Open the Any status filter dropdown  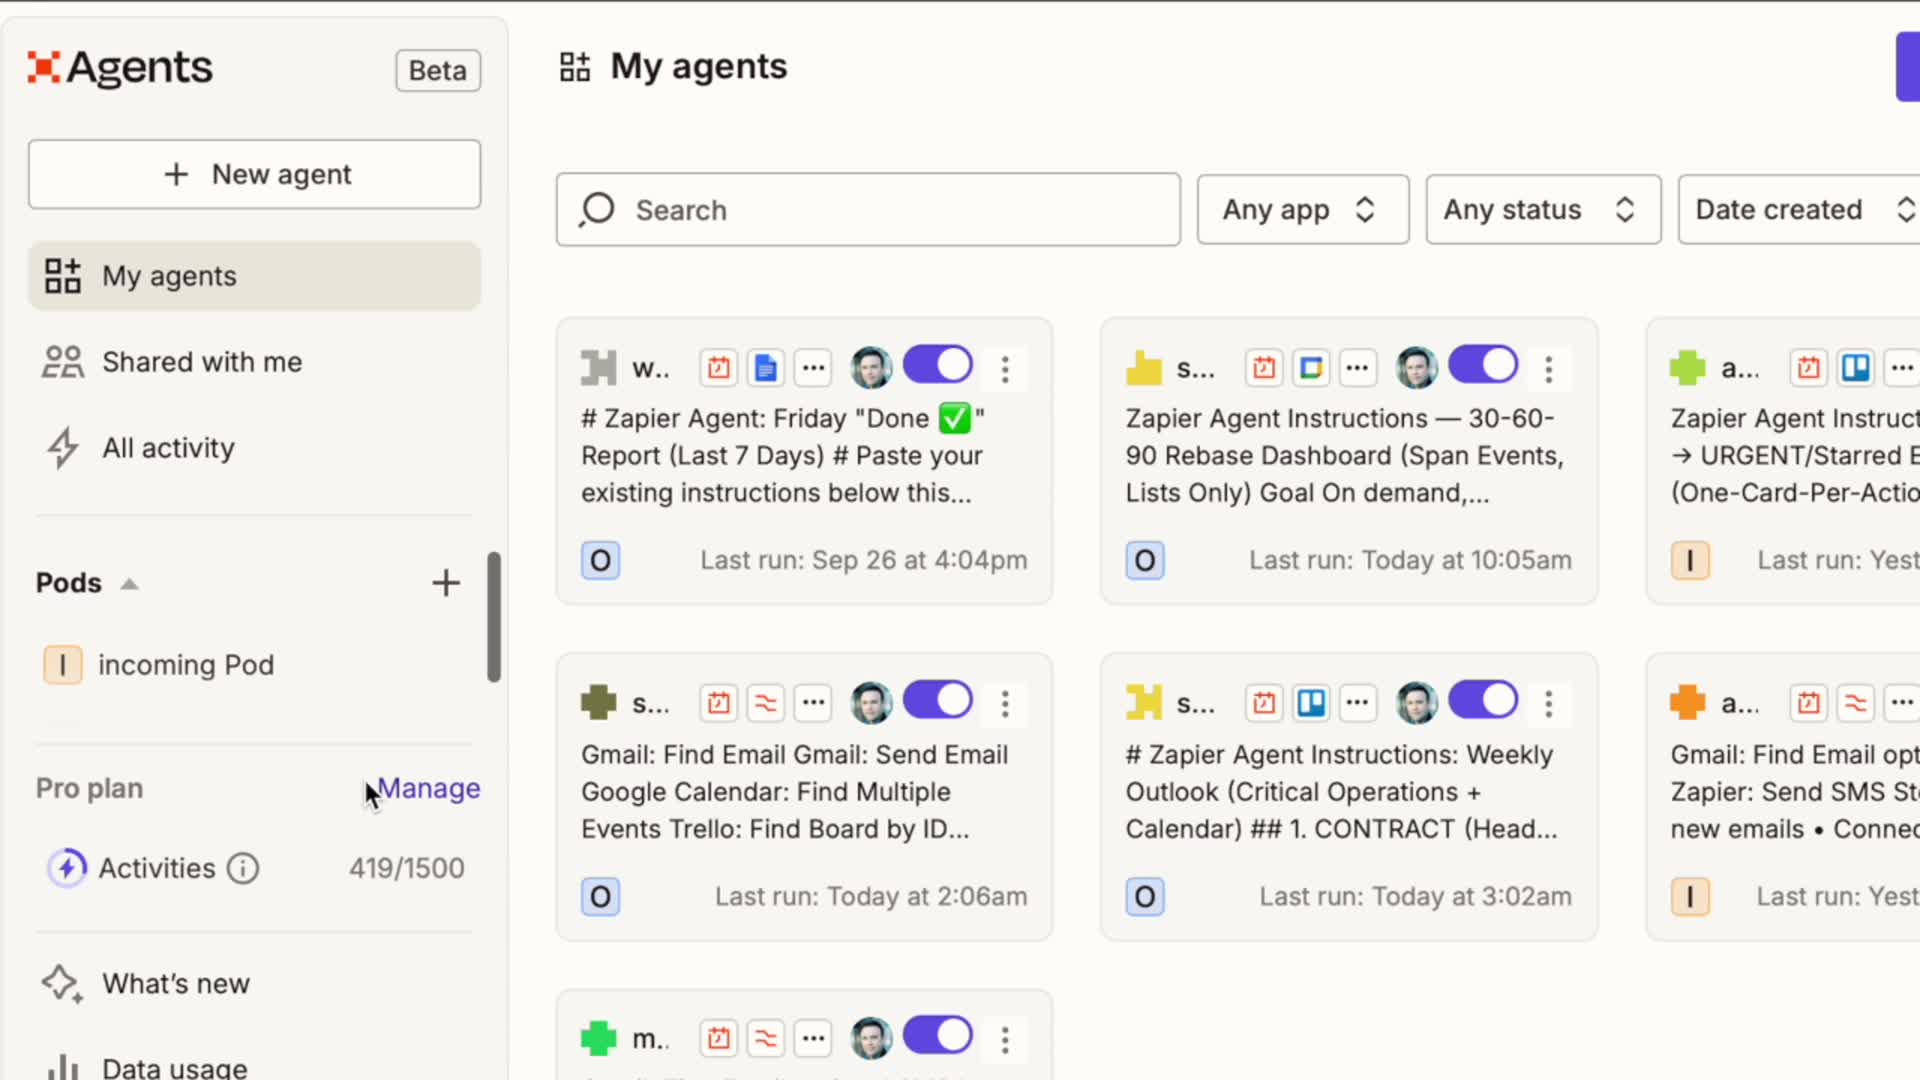tap(1542, 210)
